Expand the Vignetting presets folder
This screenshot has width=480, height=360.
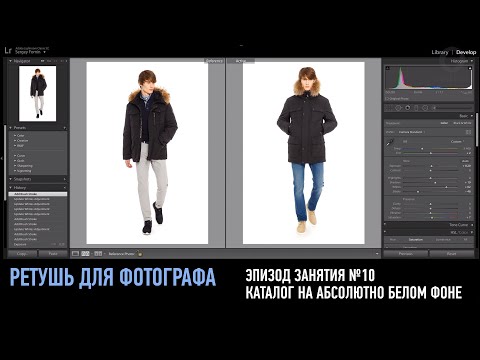point(15,170)
